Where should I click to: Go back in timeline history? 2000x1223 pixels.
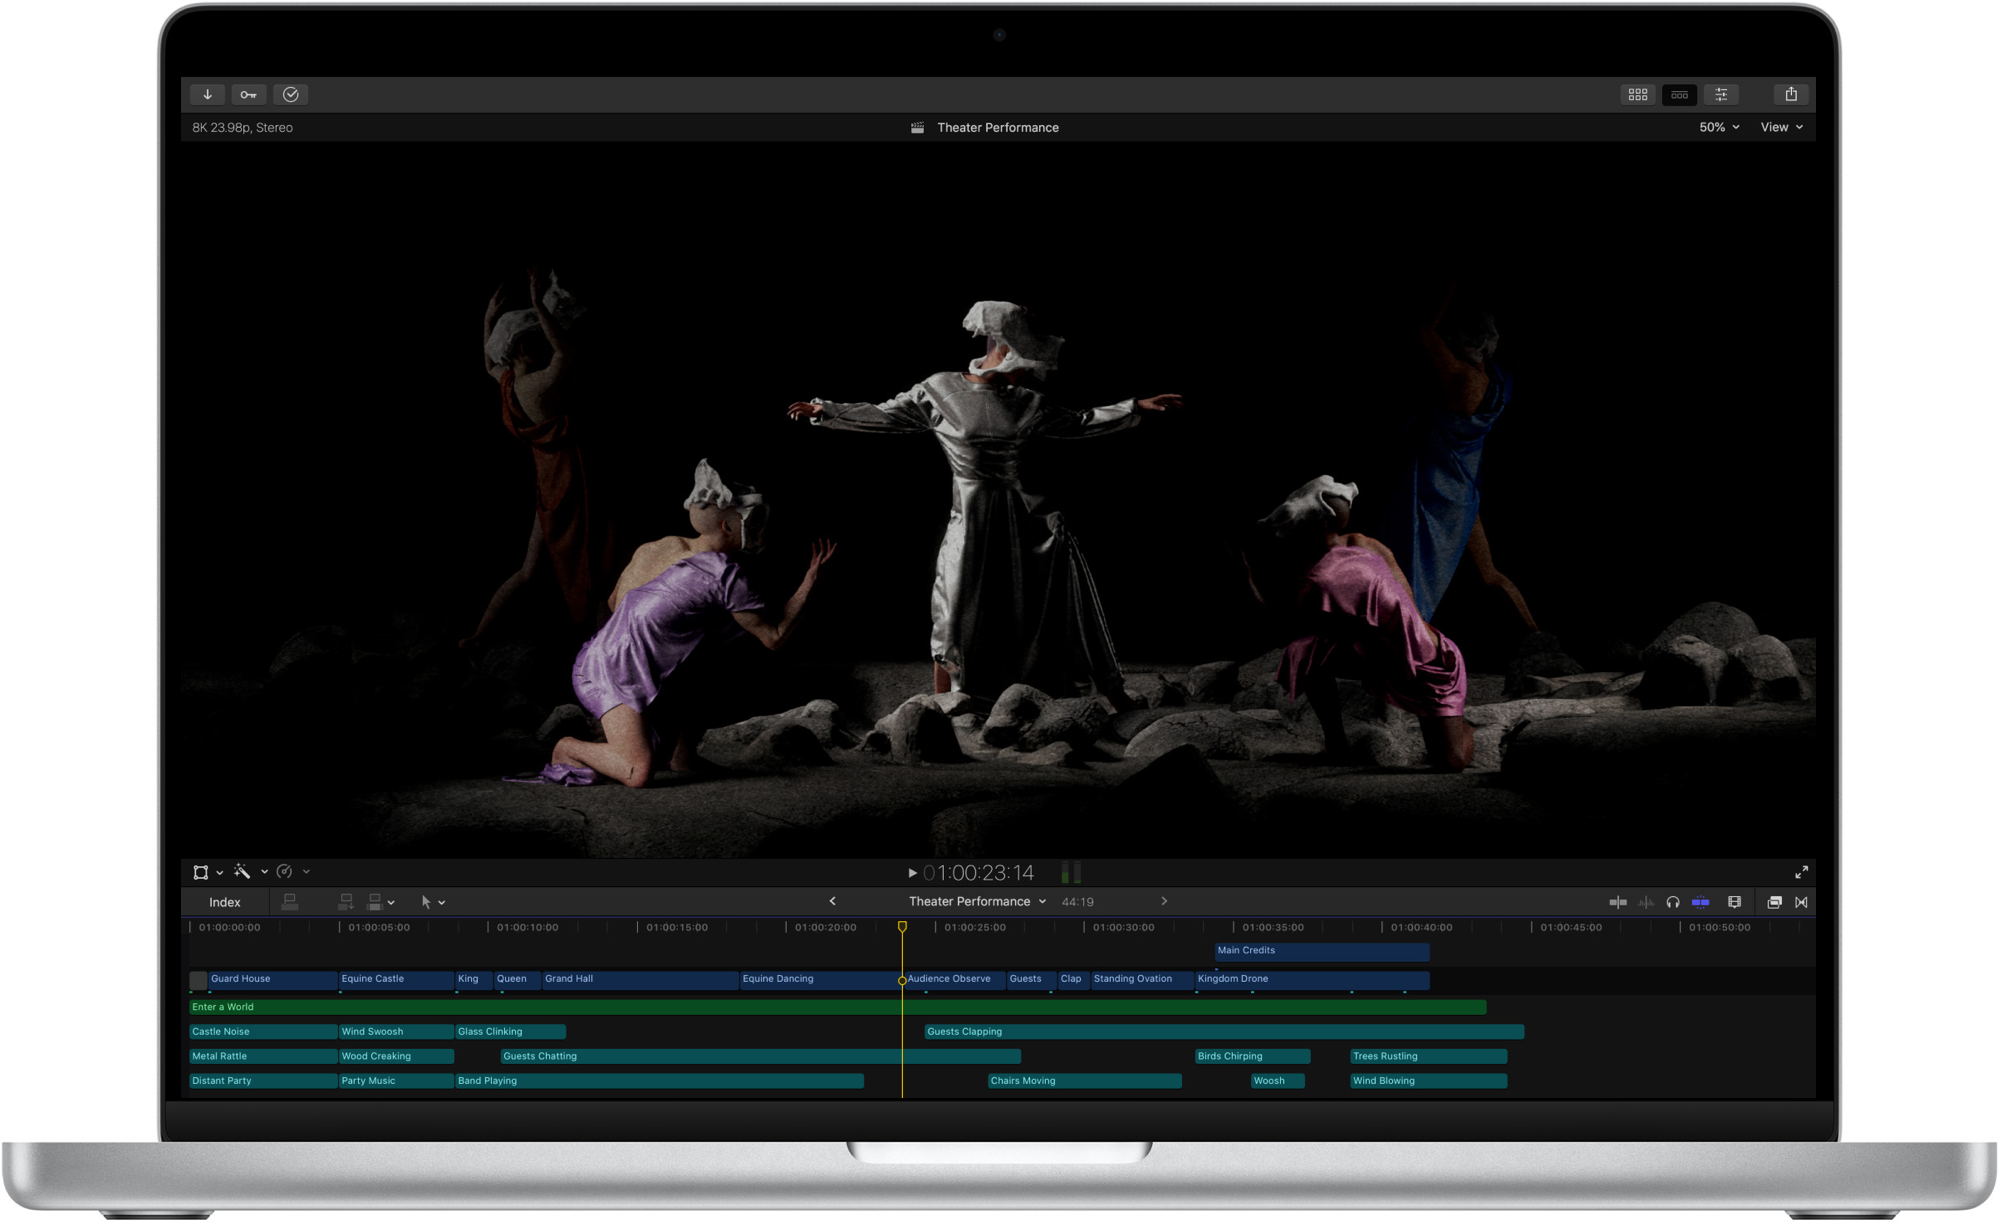[832, 901]
